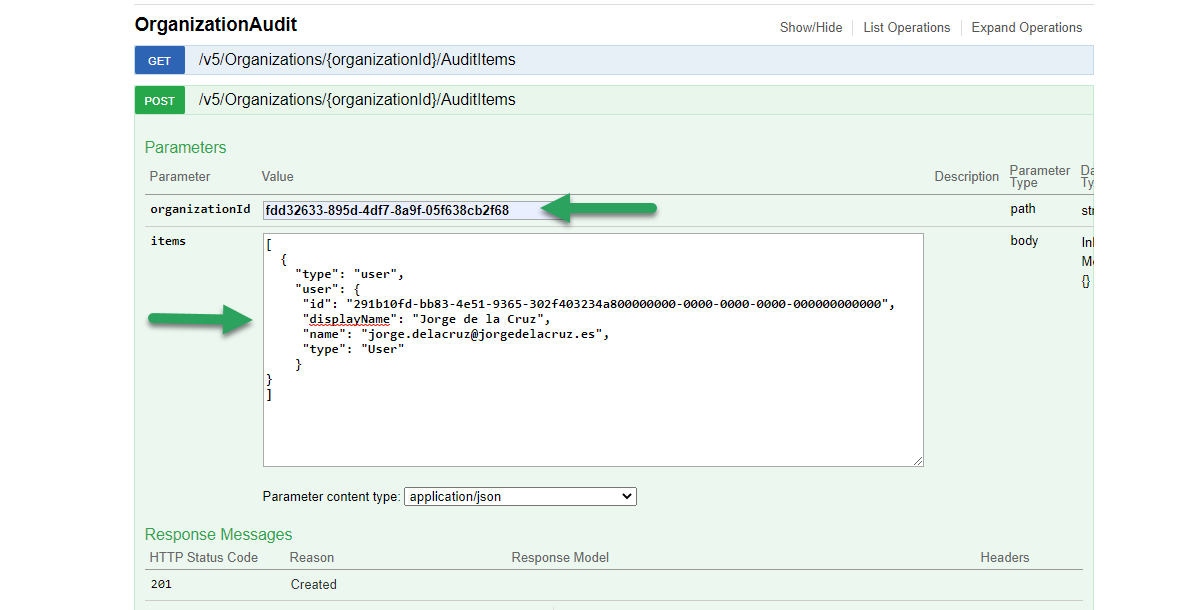Image resolution: width=1197 pixels, height=610 pixels.
Task: Click Expand Operations link
Action: 1027,27
